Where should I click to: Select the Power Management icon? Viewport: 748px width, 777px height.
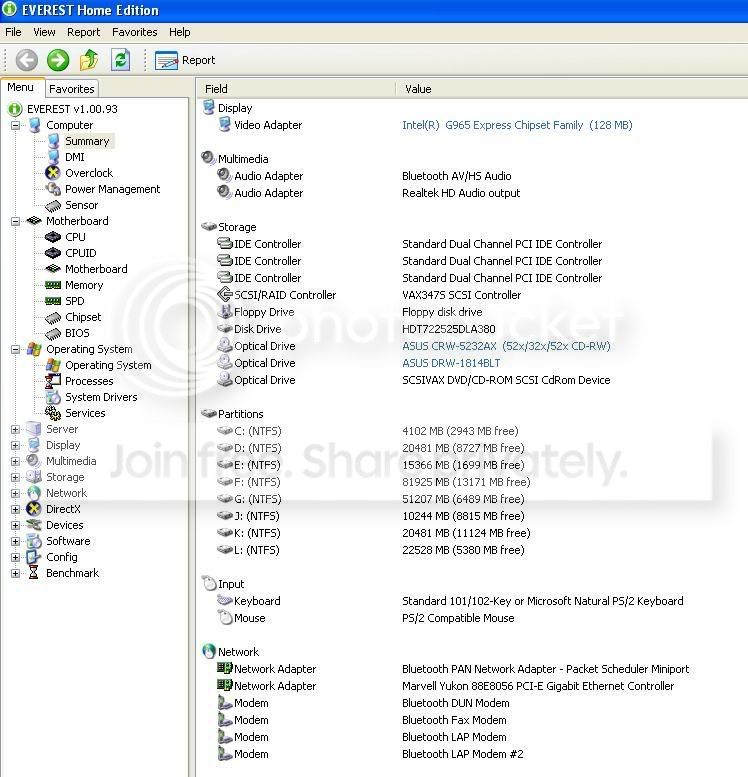pos(53,189)
